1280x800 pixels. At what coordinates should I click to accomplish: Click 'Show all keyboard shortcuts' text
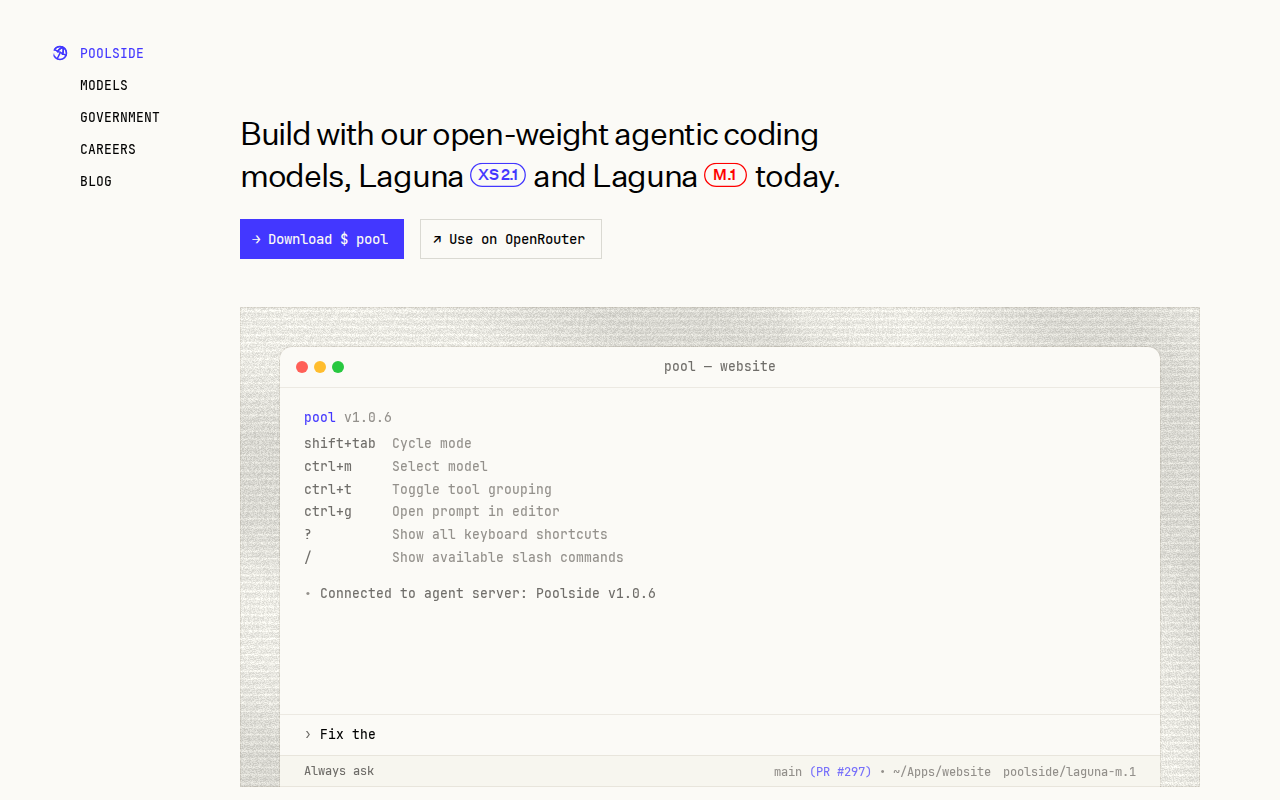500,534
